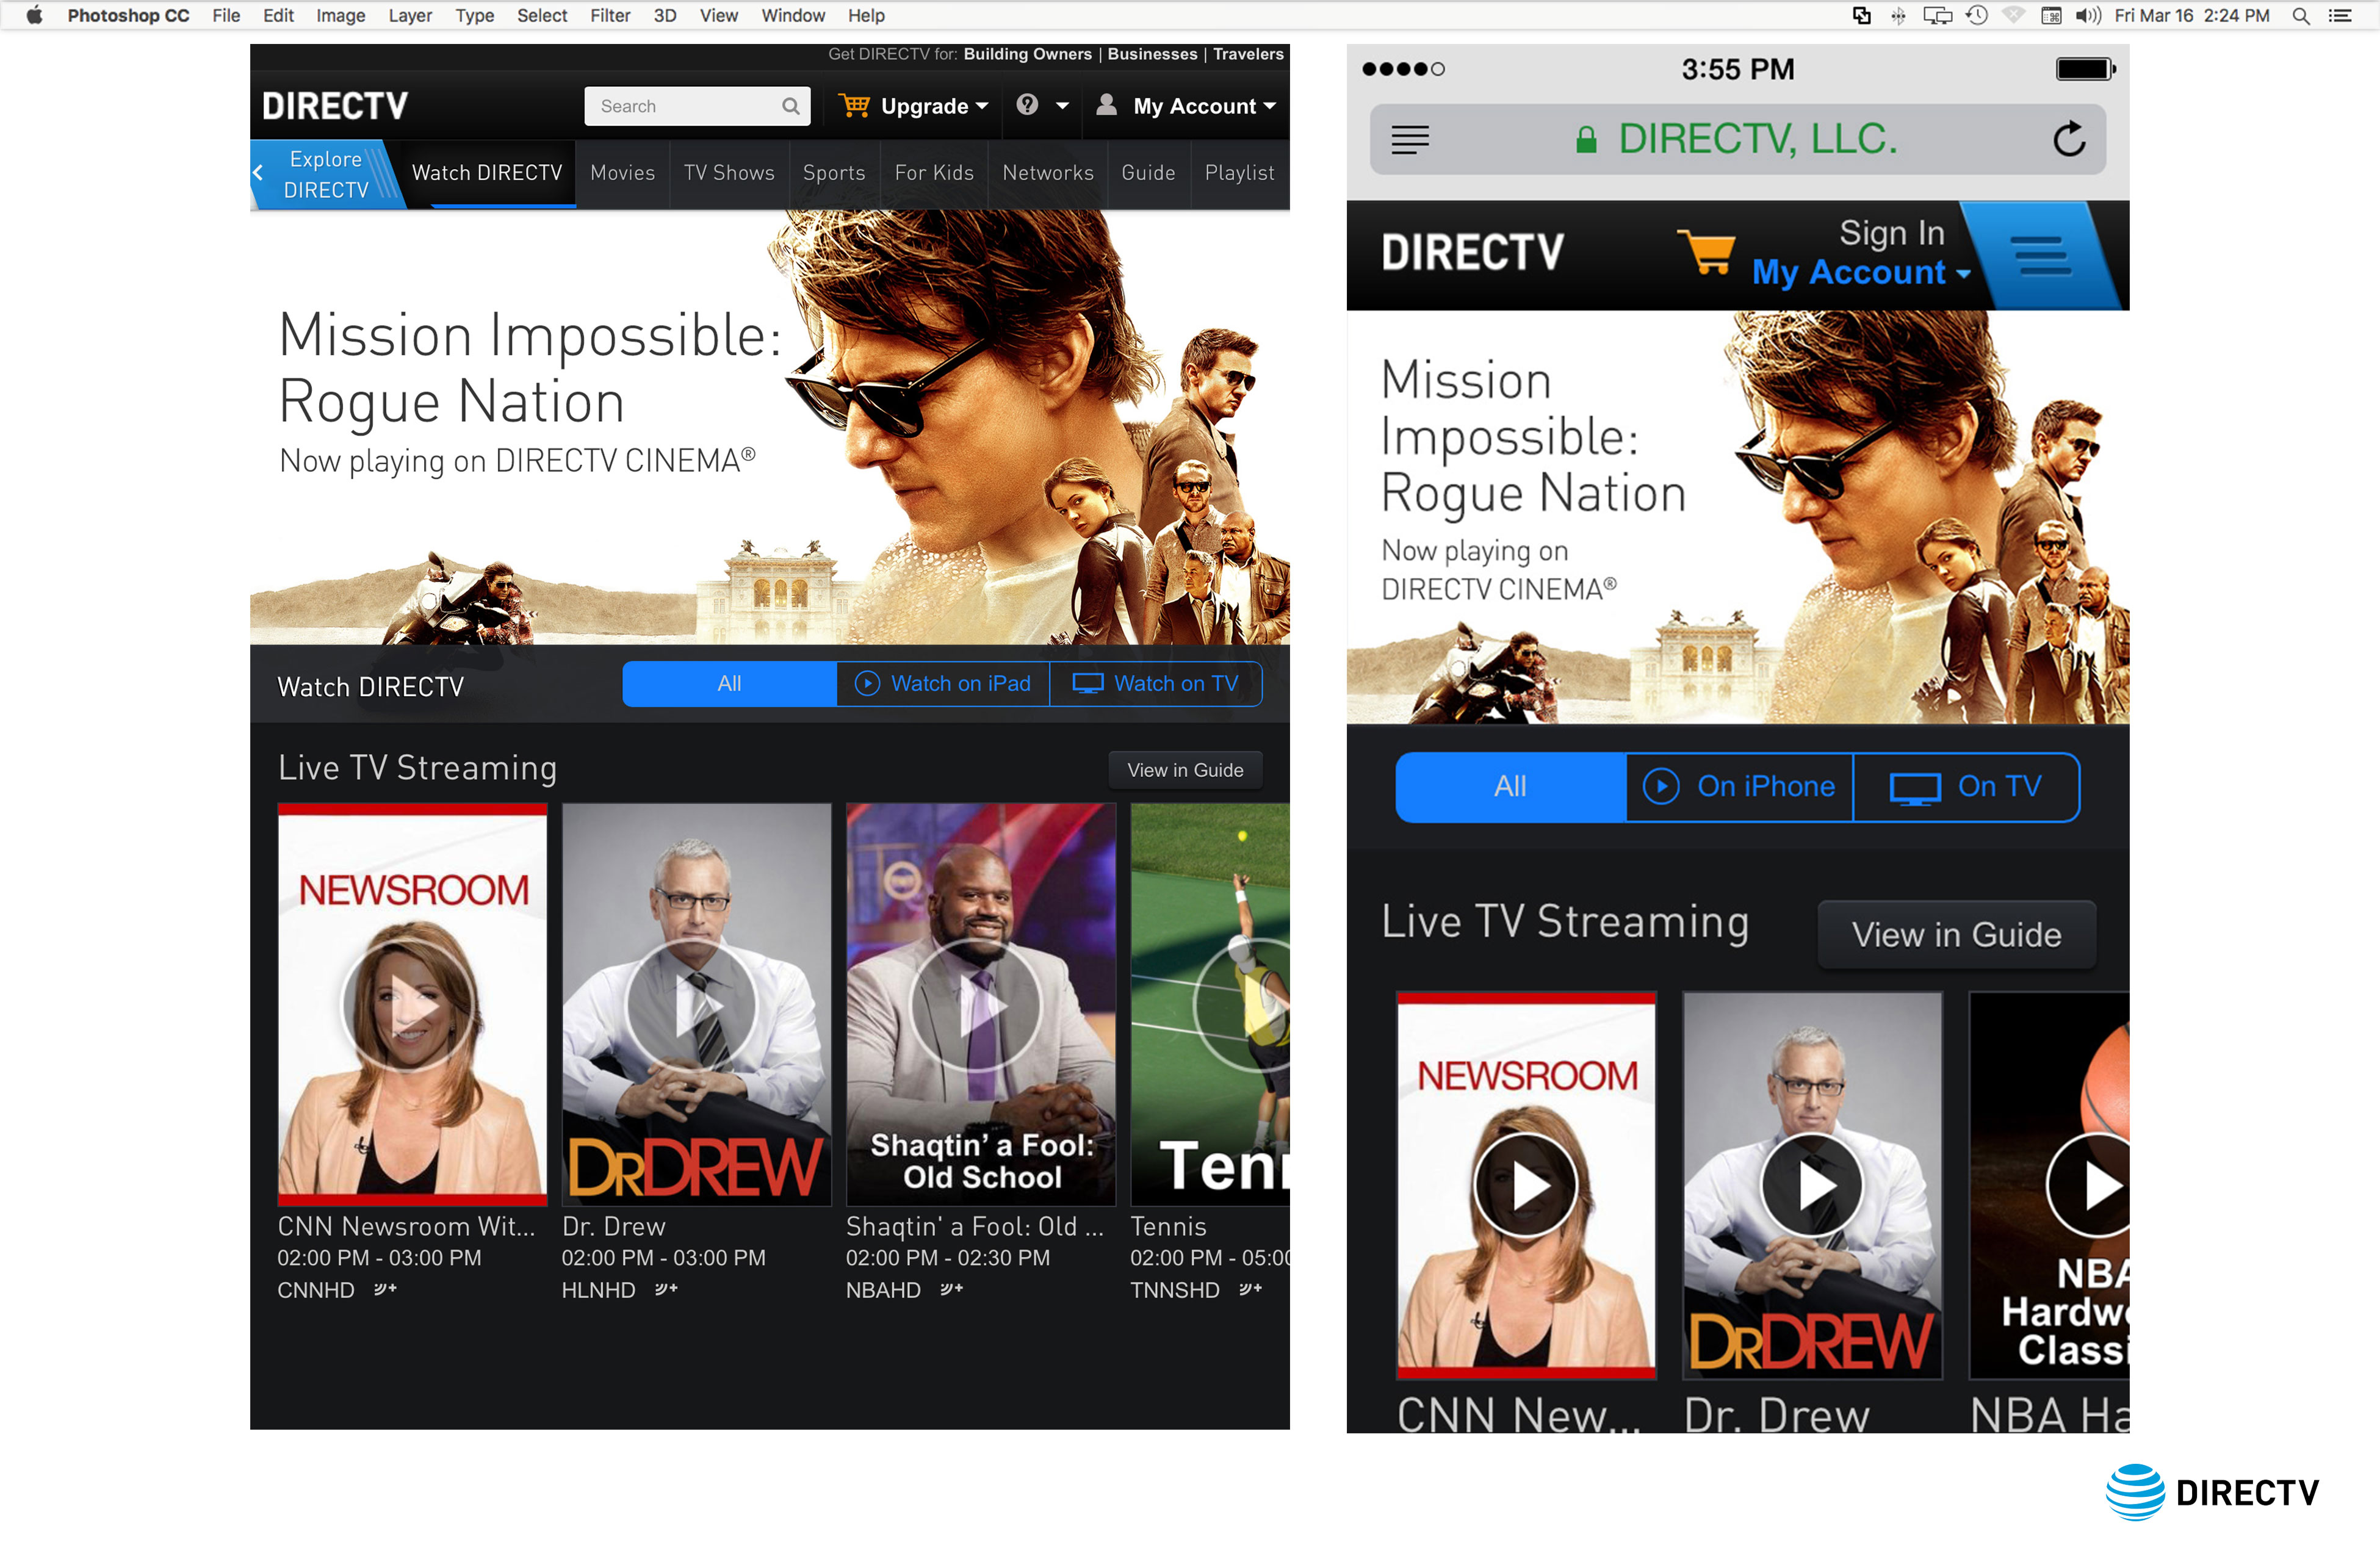2380x1567 pixels.
Task: Click the AirPlay display menu bar icon
Action: pyautogui.click(x=1937, y=16)
